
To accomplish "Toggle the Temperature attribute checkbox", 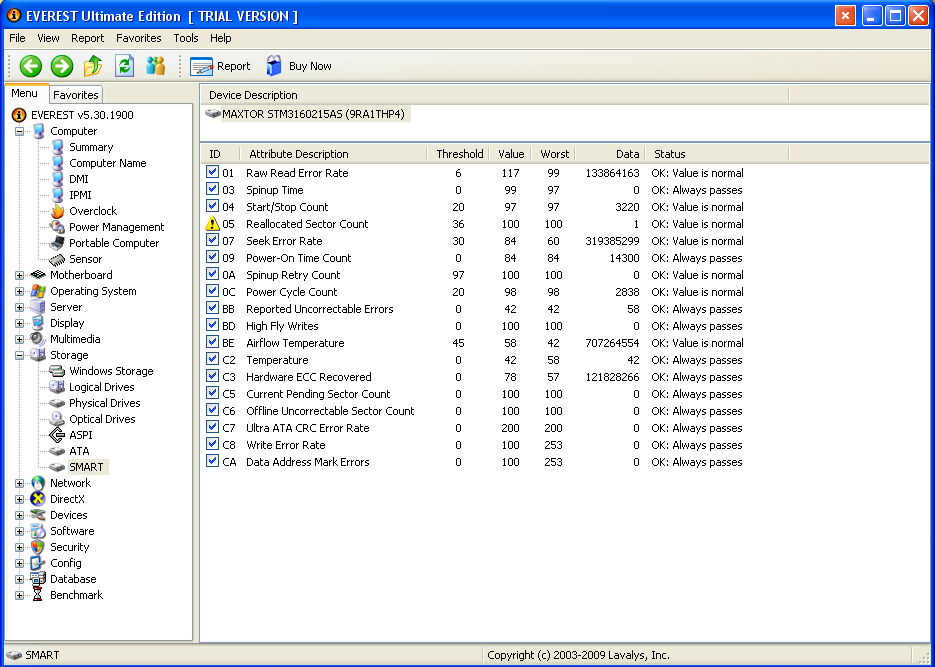I will 212,360.
